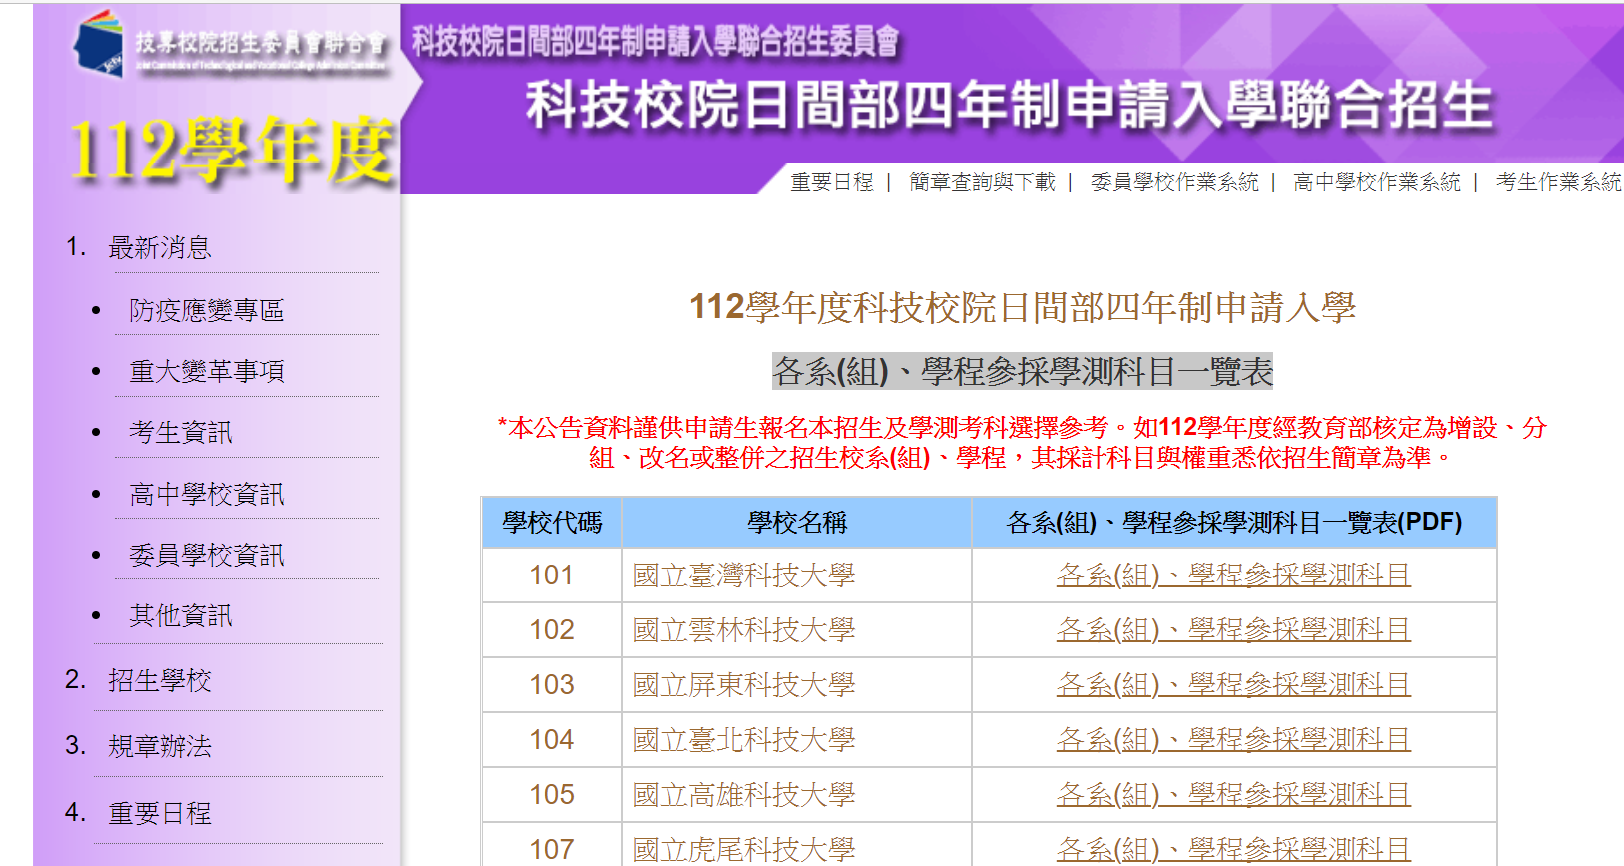The image size is (1624, 866).
Task: Select 最新消息 in the sidebar
Action: coord(160,247)
